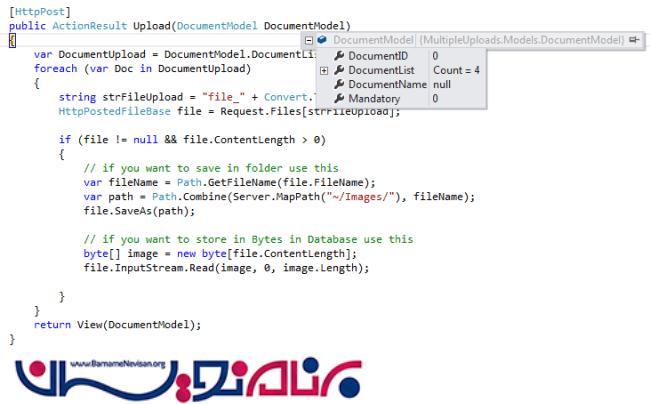Image resolution: width=650 pixels, height=404 pixels.
Task: Click the foreach keyword
Action: click(56, 68)
